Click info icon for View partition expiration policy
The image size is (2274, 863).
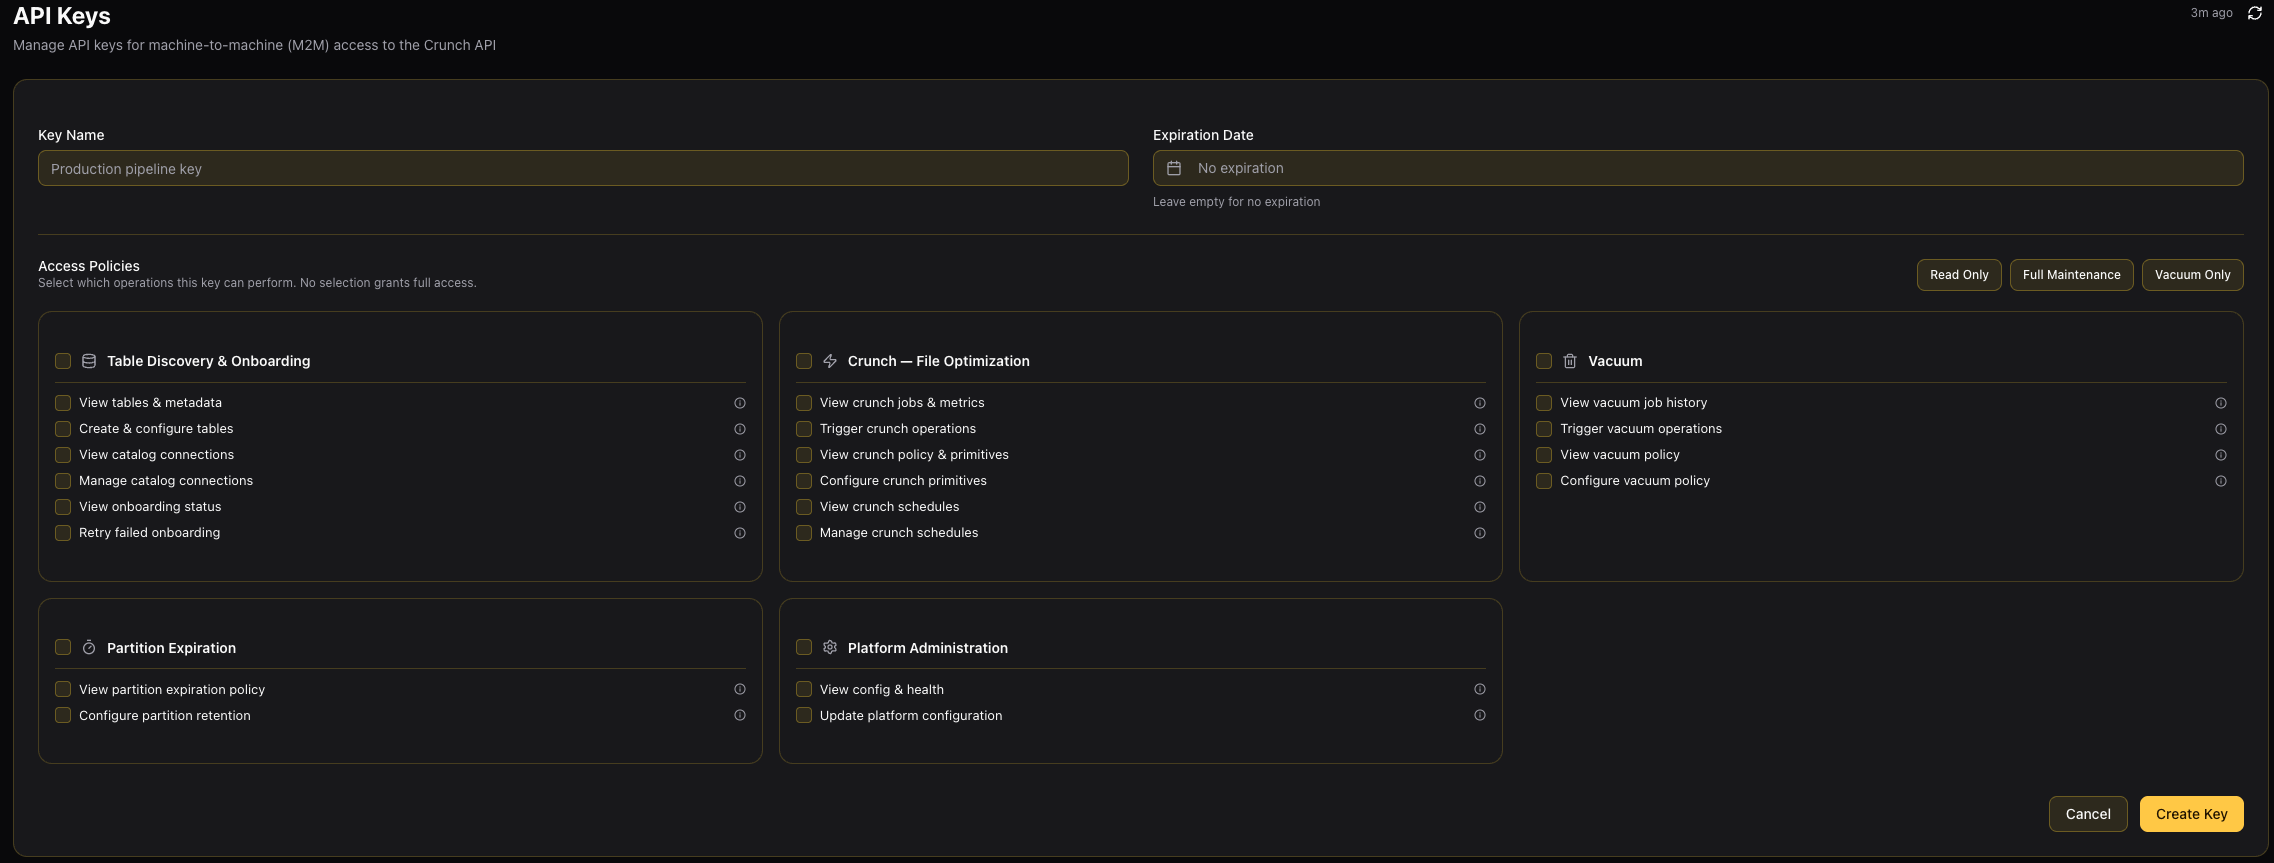coord(740,689)
